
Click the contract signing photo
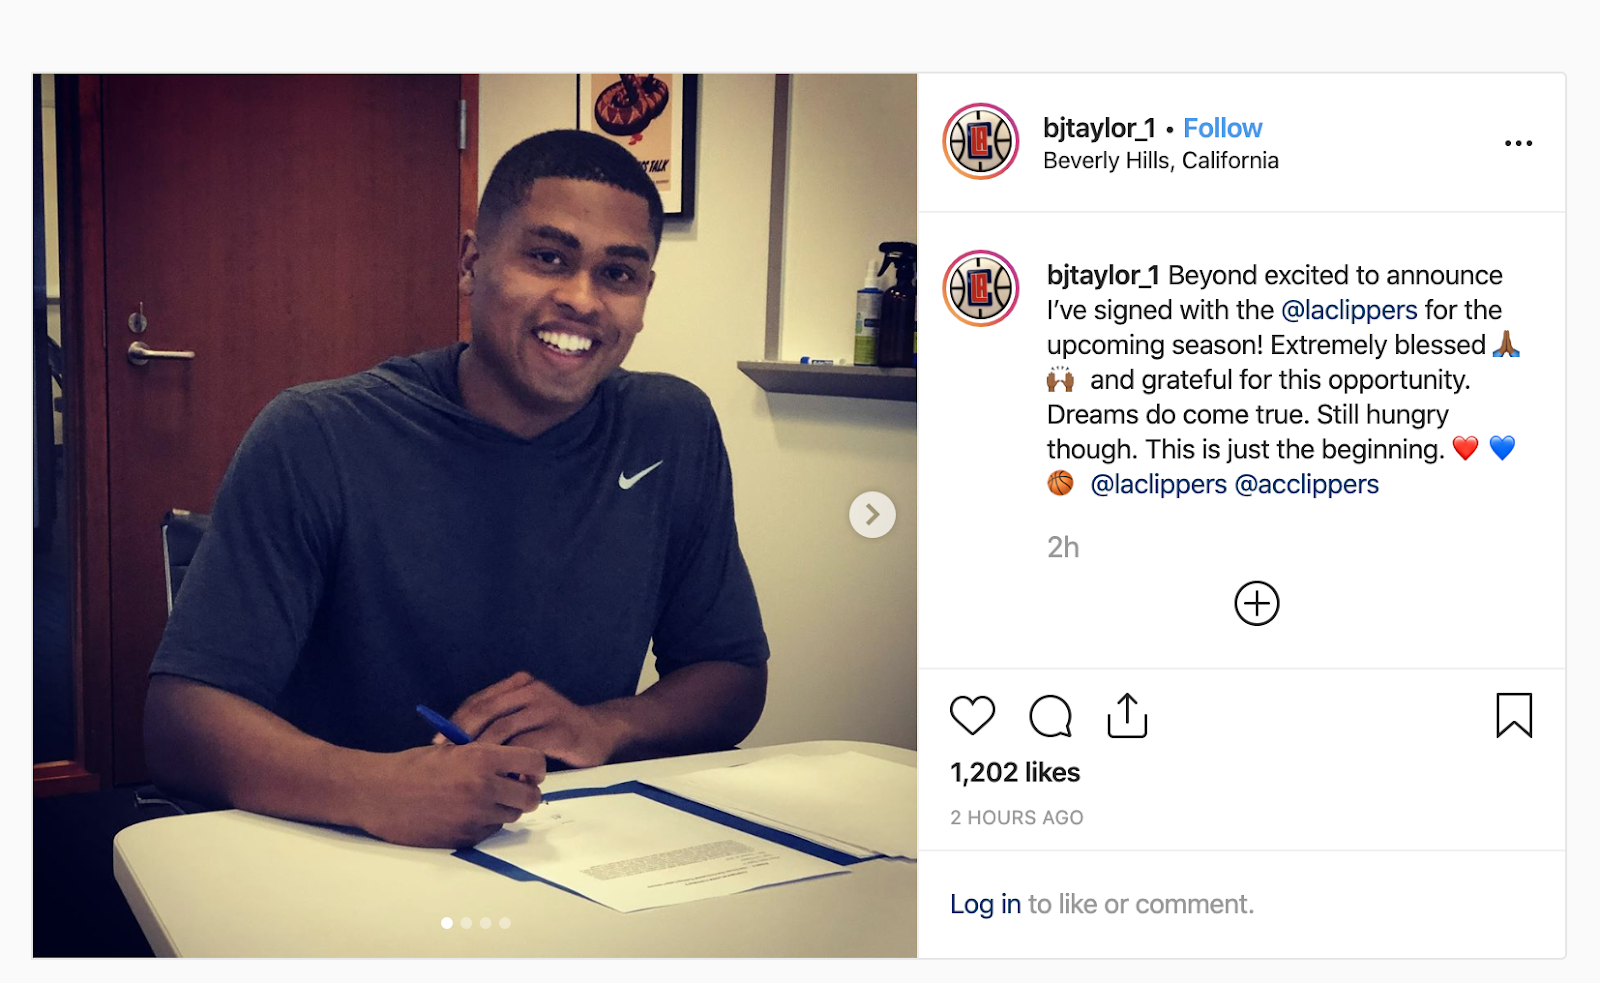click(475, 516)
